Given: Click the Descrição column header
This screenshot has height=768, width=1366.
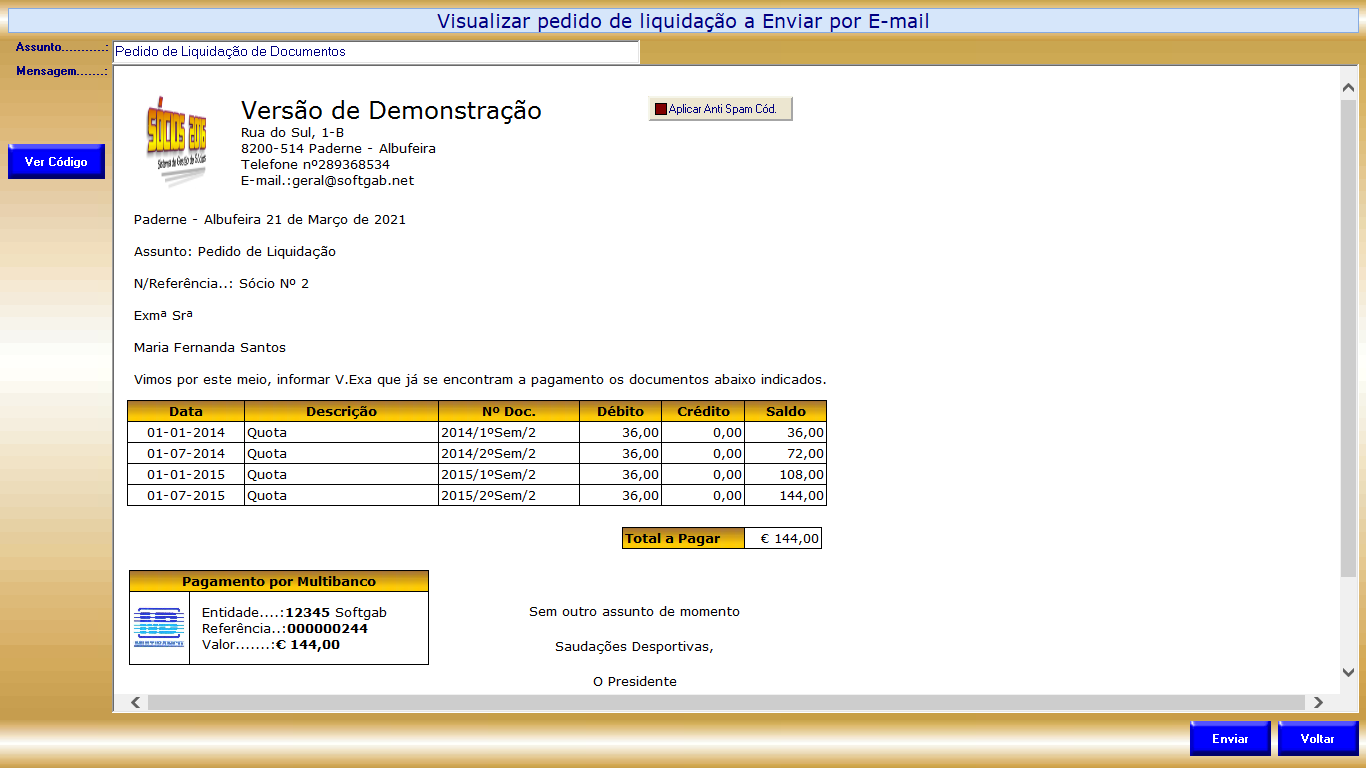Looking at the screenshot, I should [x=341, y=411].
